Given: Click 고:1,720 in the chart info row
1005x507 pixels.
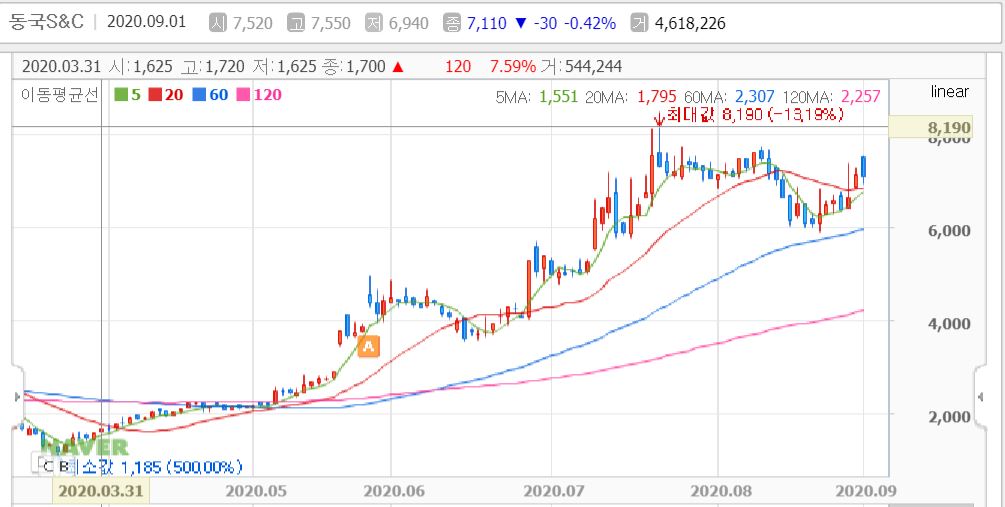Looking at the screenshot, I should (215, 66).
